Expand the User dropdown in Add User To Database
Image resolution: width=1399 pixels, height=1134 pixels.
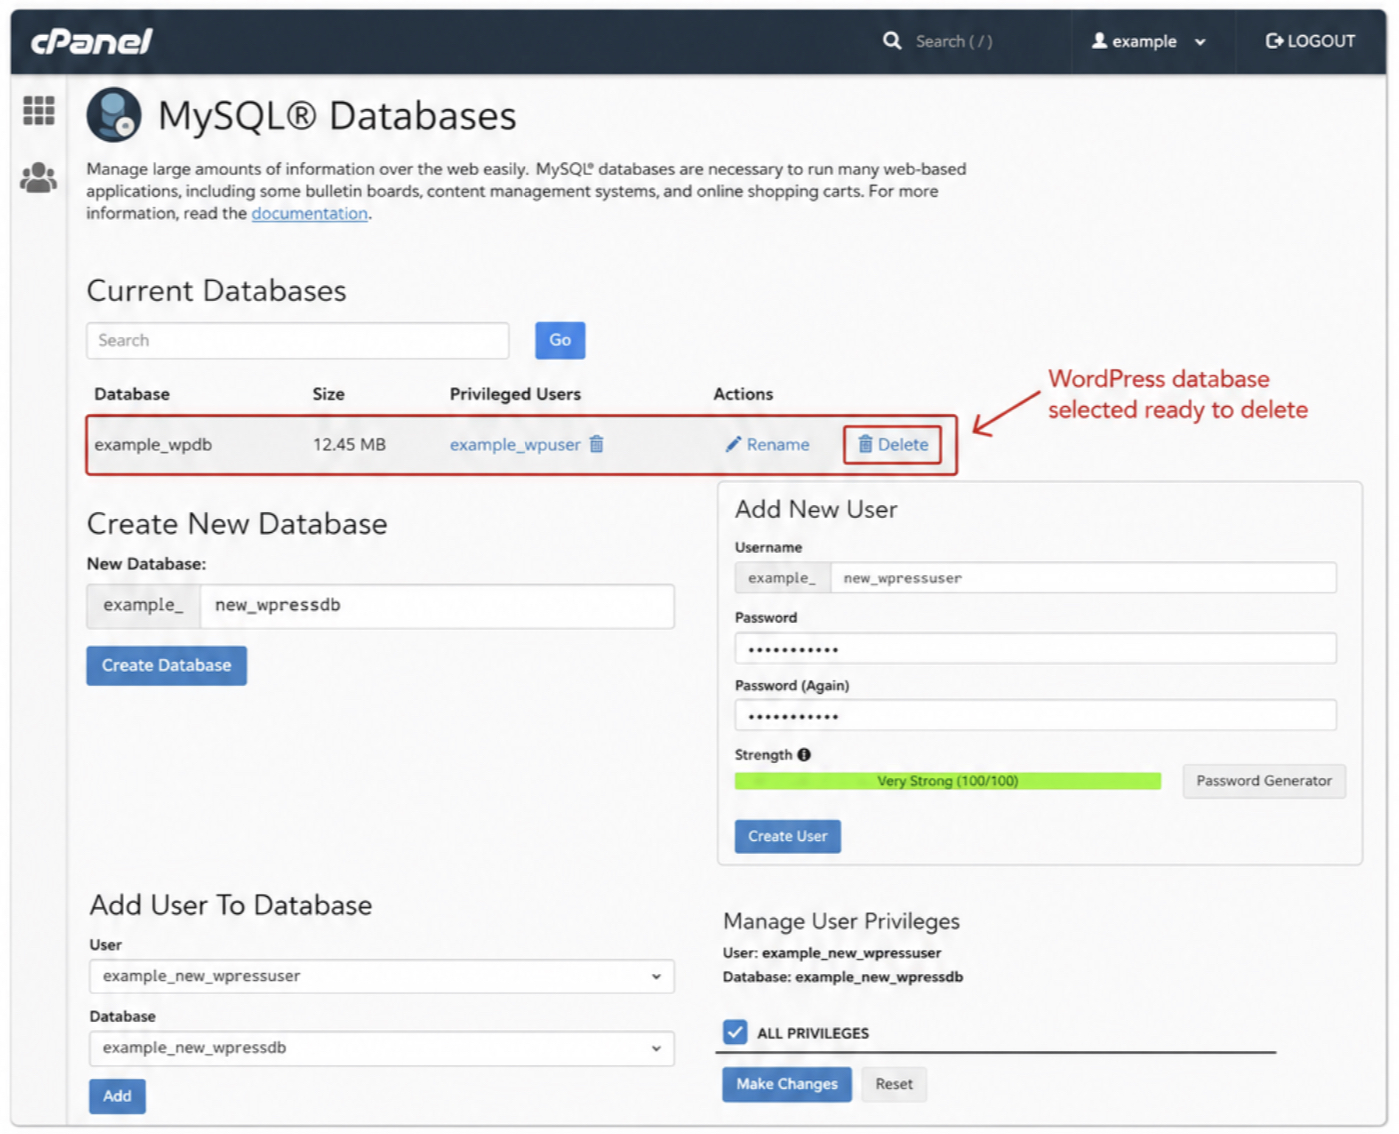[382, 976]
